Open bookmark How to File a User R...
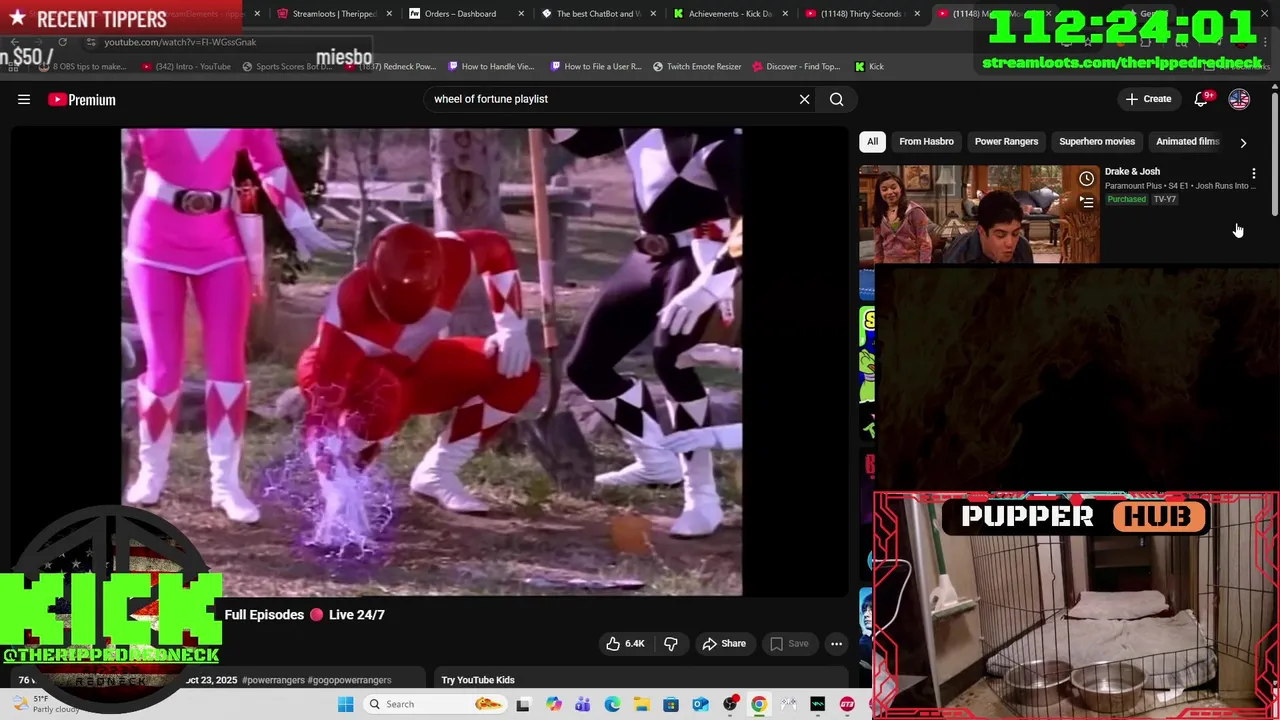Image resolution: width=1280 pixels, height=720 pixels. coord(596,66)
